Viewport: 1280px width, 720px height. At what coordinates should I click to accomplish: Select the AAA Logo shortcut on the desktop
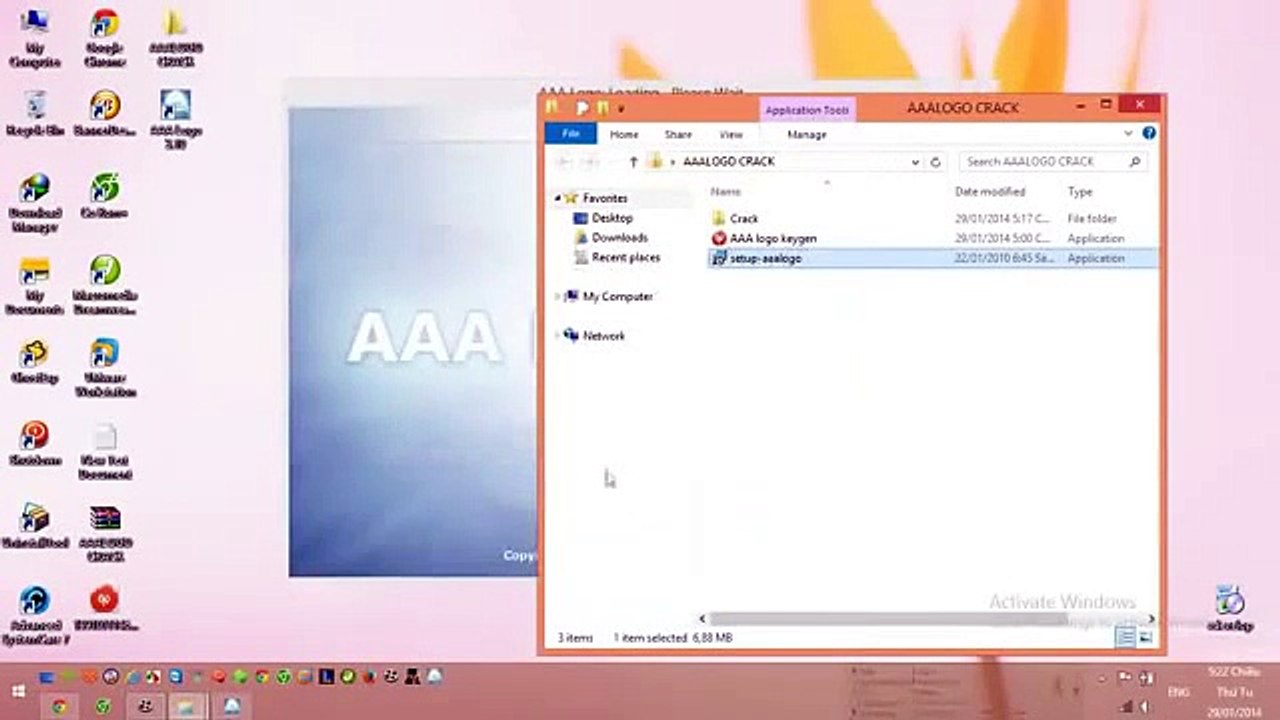click(175, 120)
